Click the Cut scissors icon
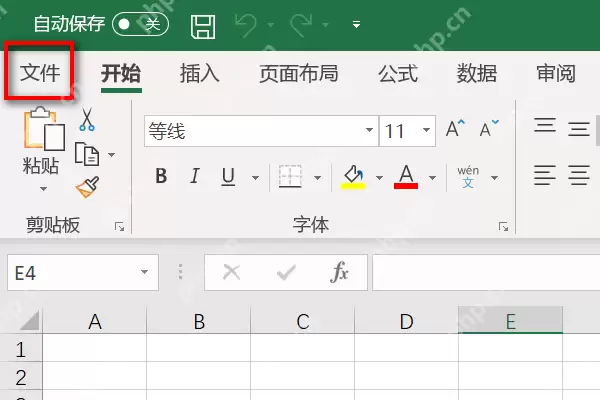 pyautogui.click(x=87, y=119)
